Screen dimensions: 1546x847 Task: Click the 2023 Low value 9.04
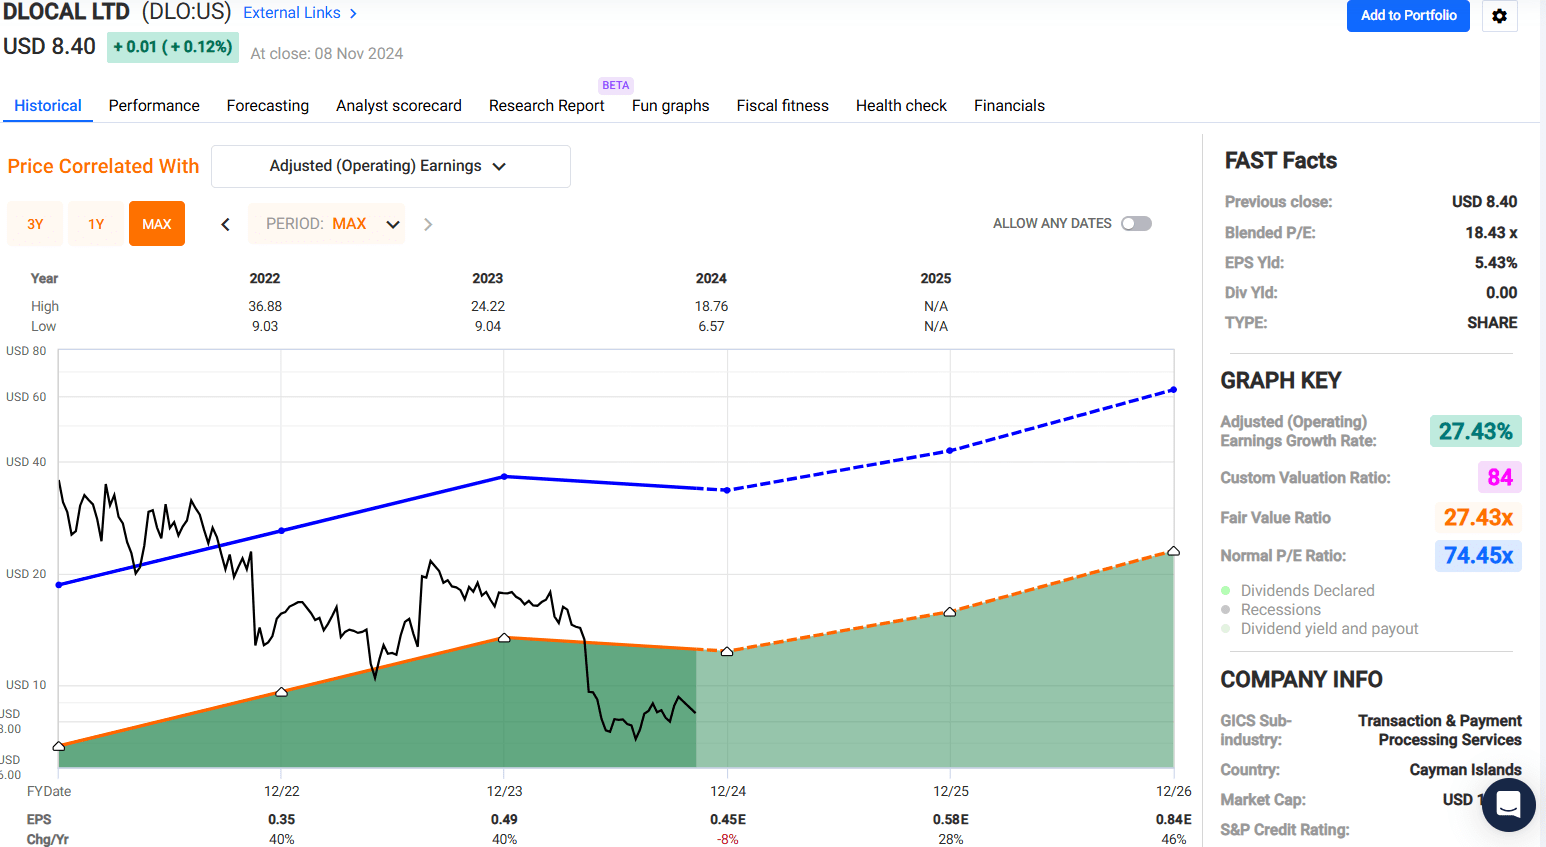[x=488, y=326]
